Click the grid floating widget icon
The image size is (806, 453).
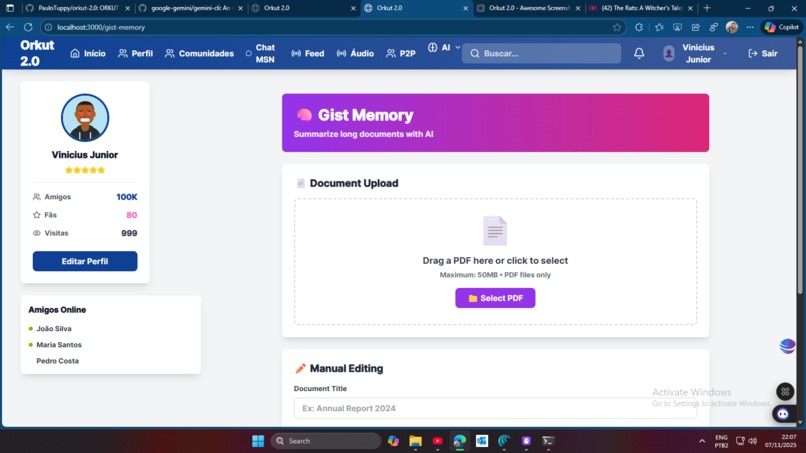(785, 392)
